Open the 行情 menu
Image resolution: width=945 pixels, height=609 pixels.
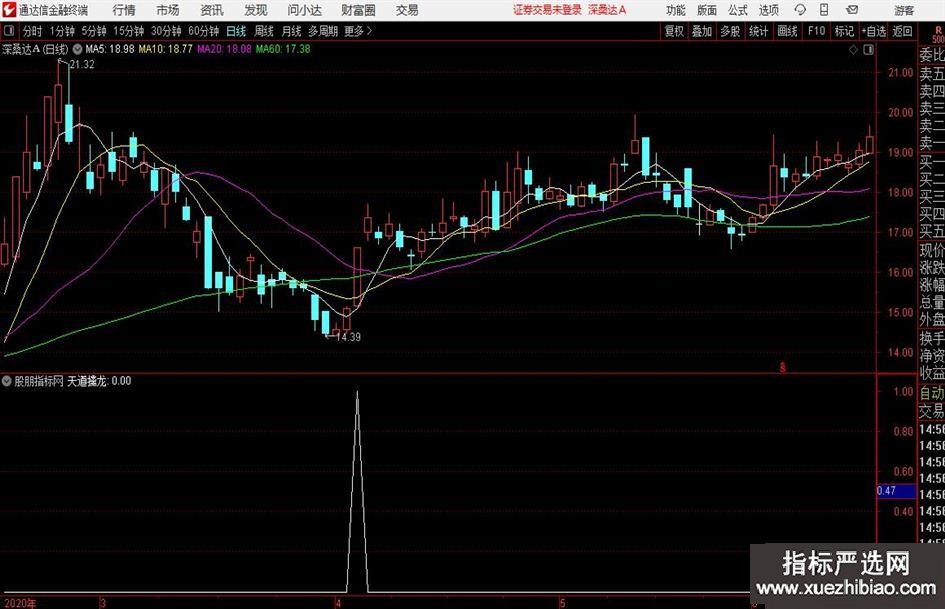click(124, 10)
